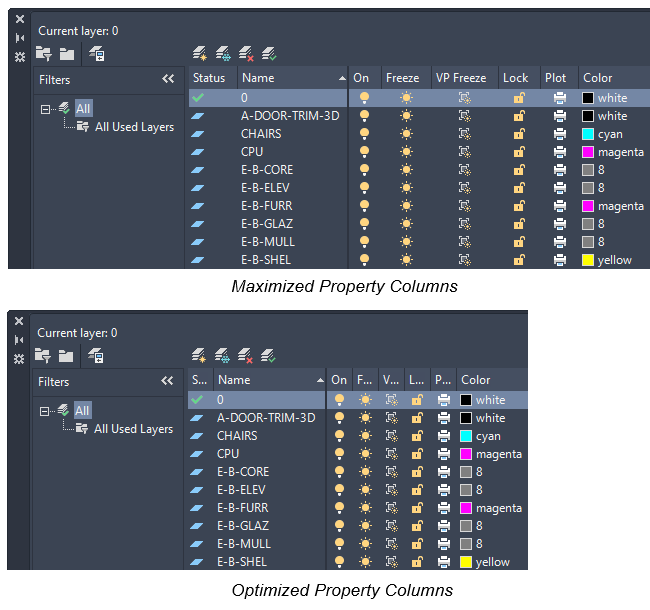Sort by Name column header in lower panel
Image resolution: width=650 pixels, height=610 pixels.
tap(270, 380)
